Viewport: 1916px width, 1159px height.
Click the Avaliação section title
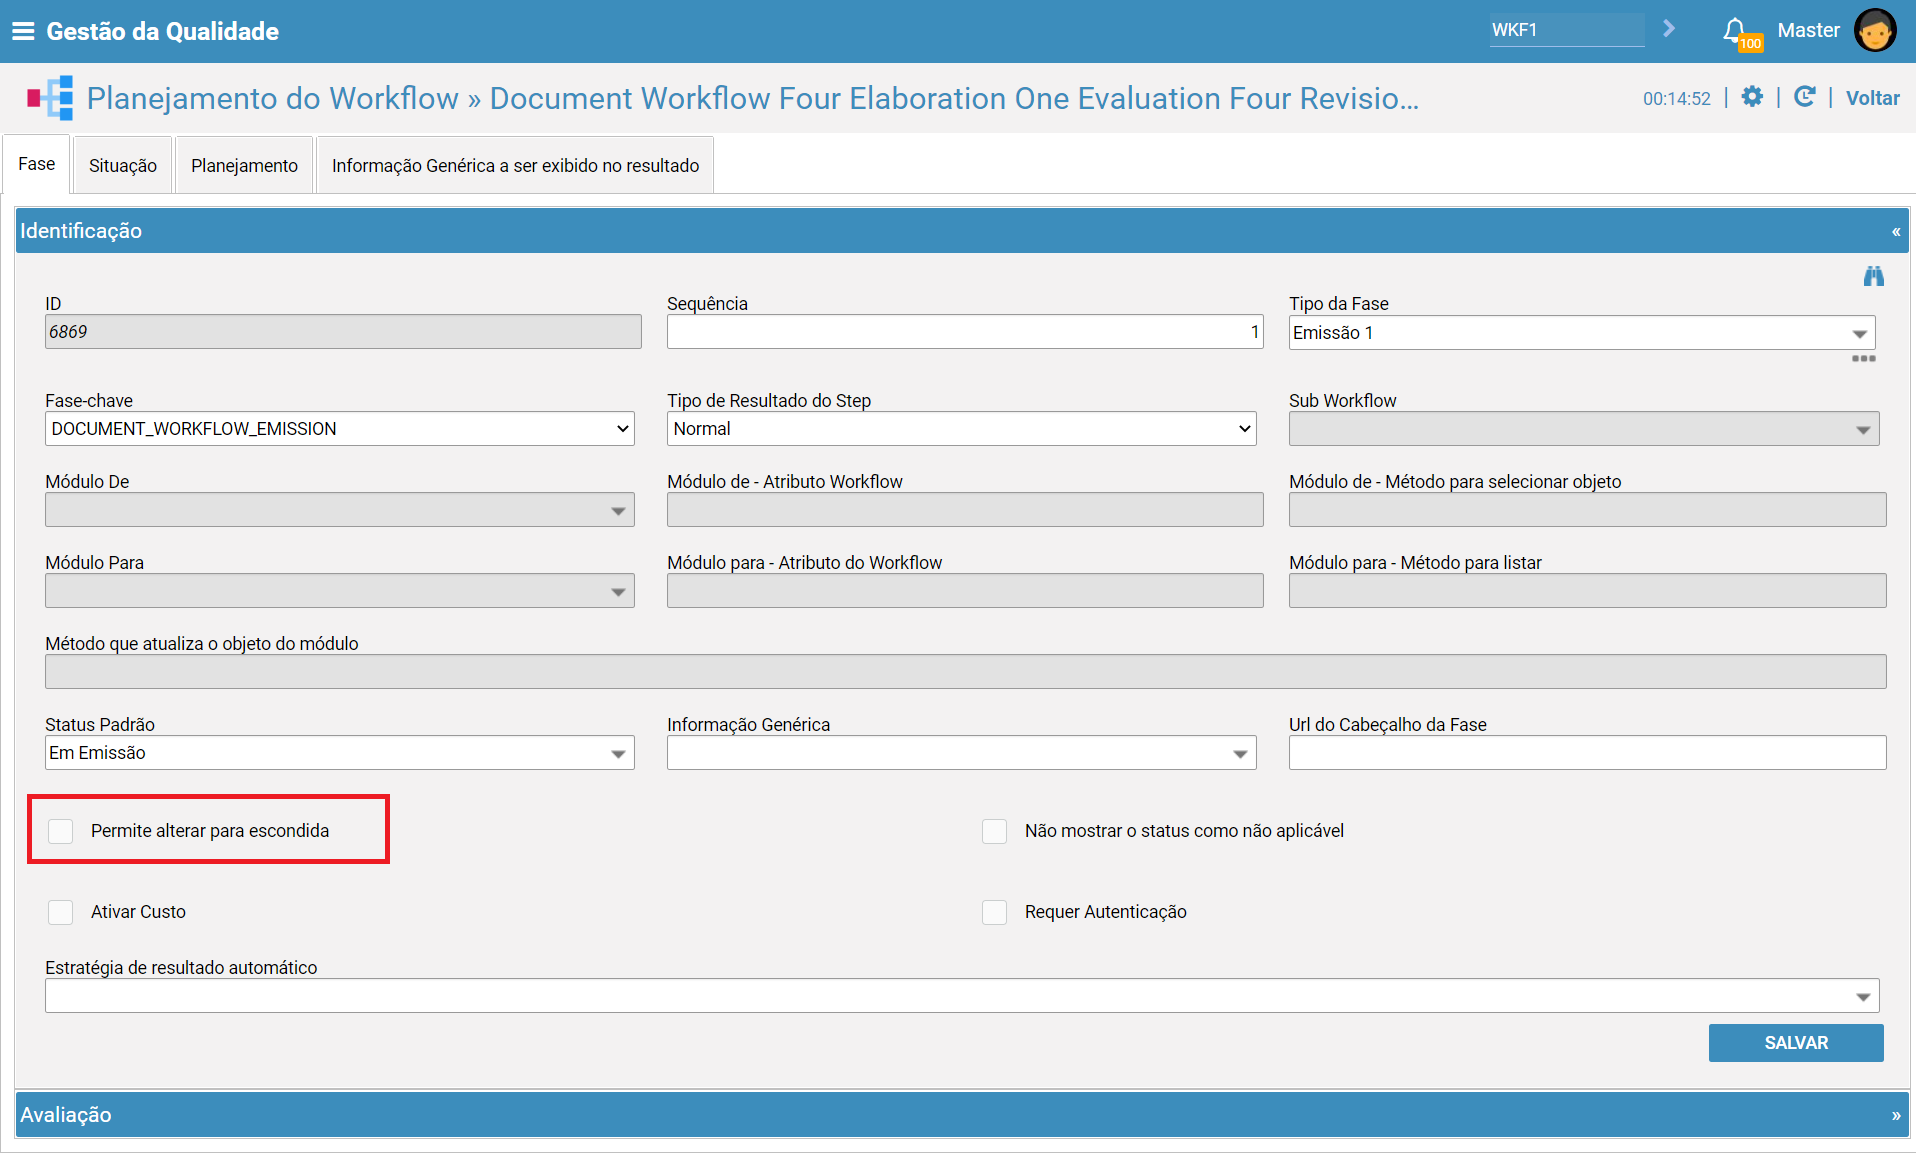click(x=66, y=1115)
